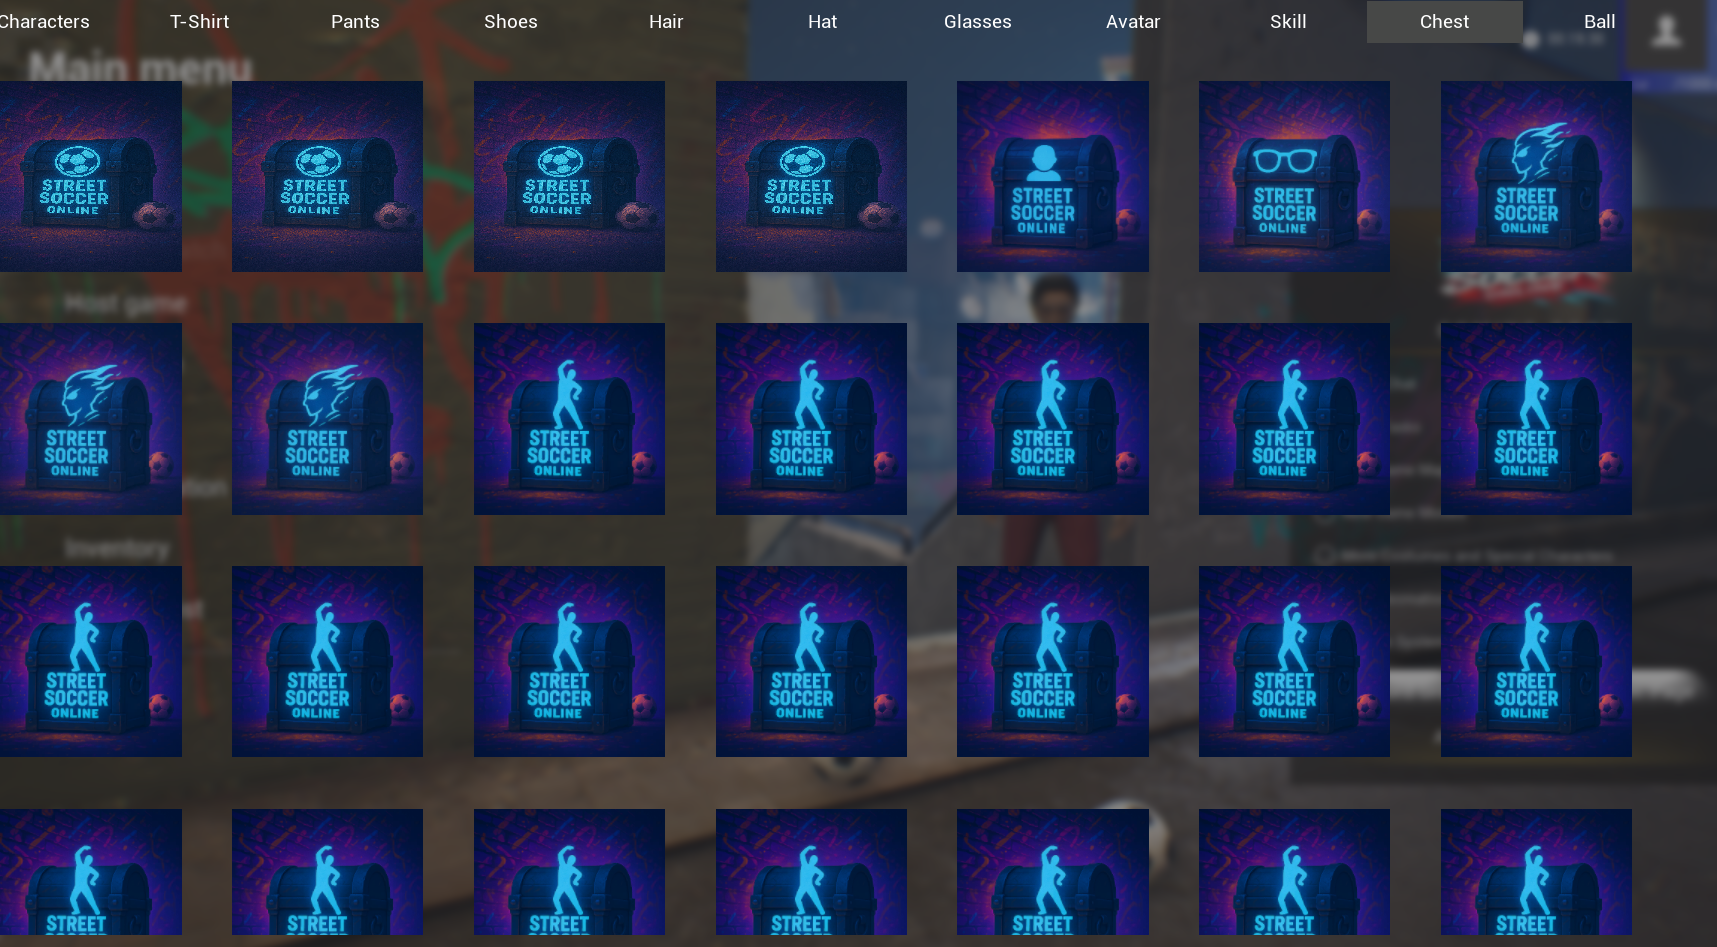Image resolution: width=1717 pixels, height=947 pixels.
Task: Select the leftmost head chest in second row
Action: pos(88,419)
